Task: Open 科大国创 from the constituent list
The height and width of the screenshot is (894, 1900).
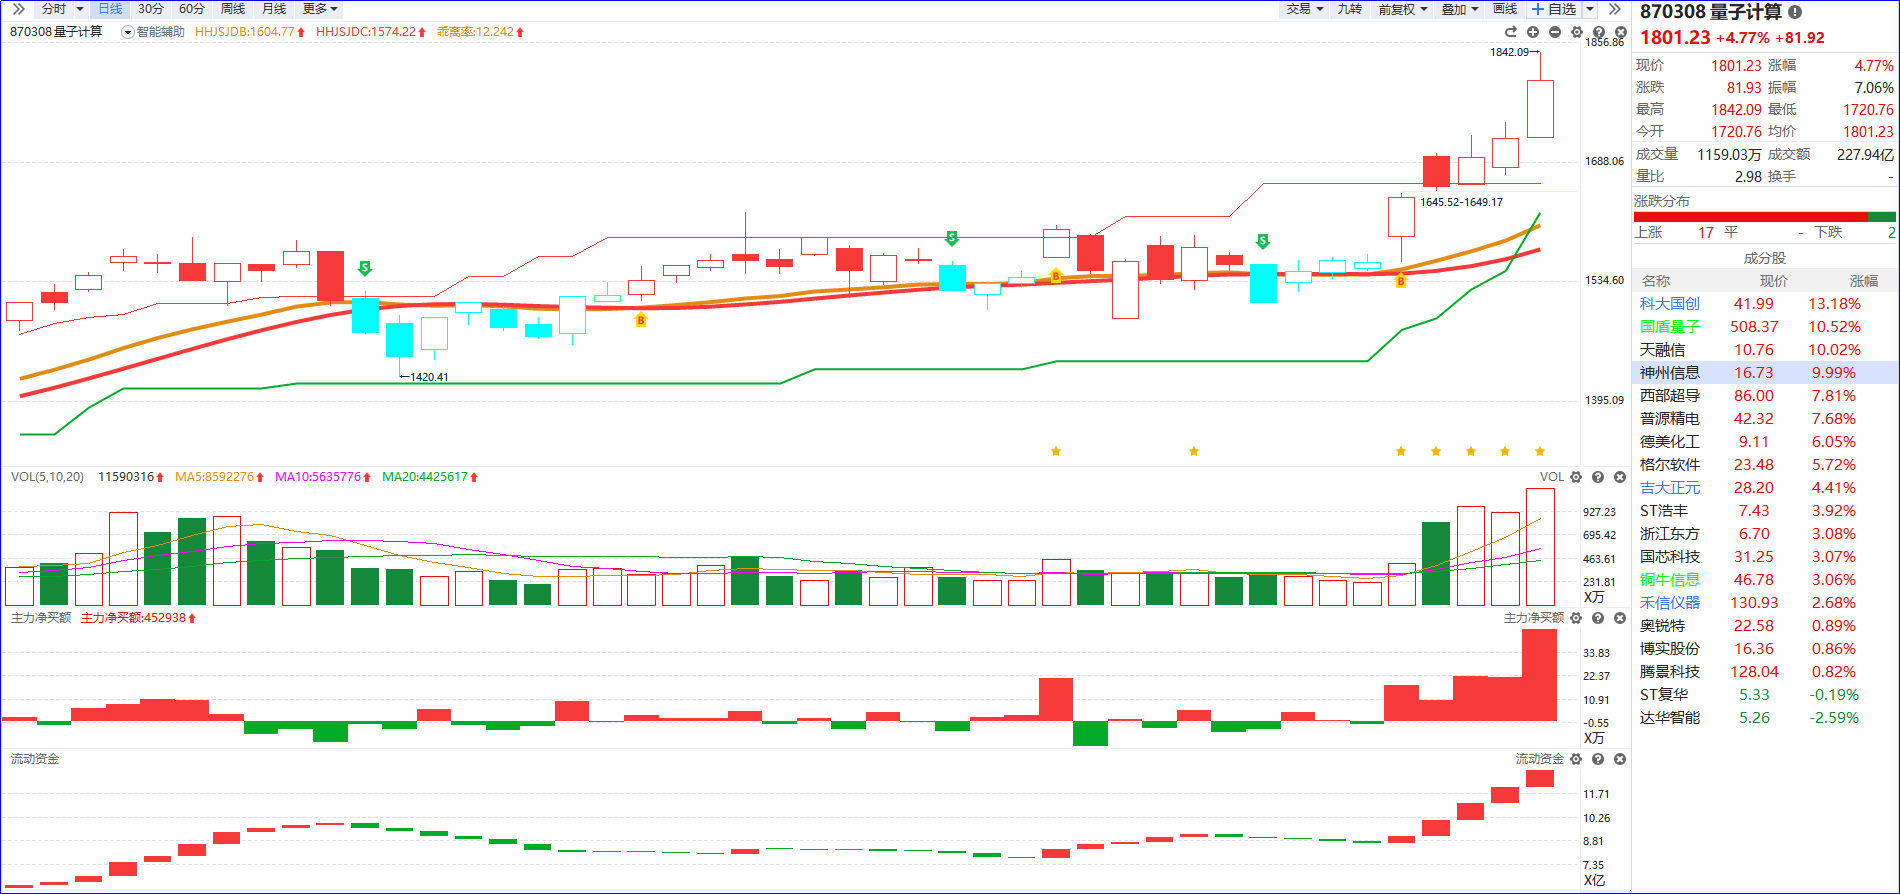Action: pos(1669,304)
